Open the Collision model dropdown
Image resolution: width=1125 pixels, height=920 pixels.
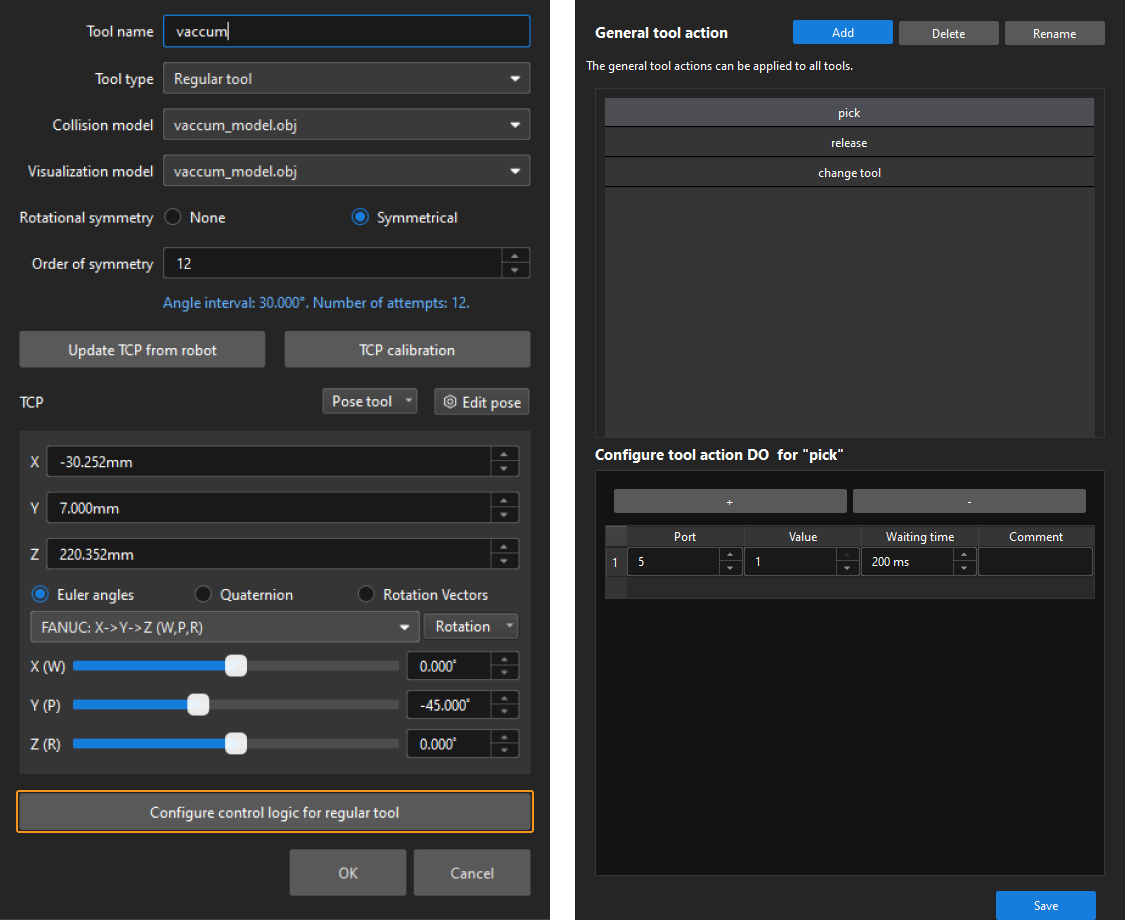[x=346, y=124]
